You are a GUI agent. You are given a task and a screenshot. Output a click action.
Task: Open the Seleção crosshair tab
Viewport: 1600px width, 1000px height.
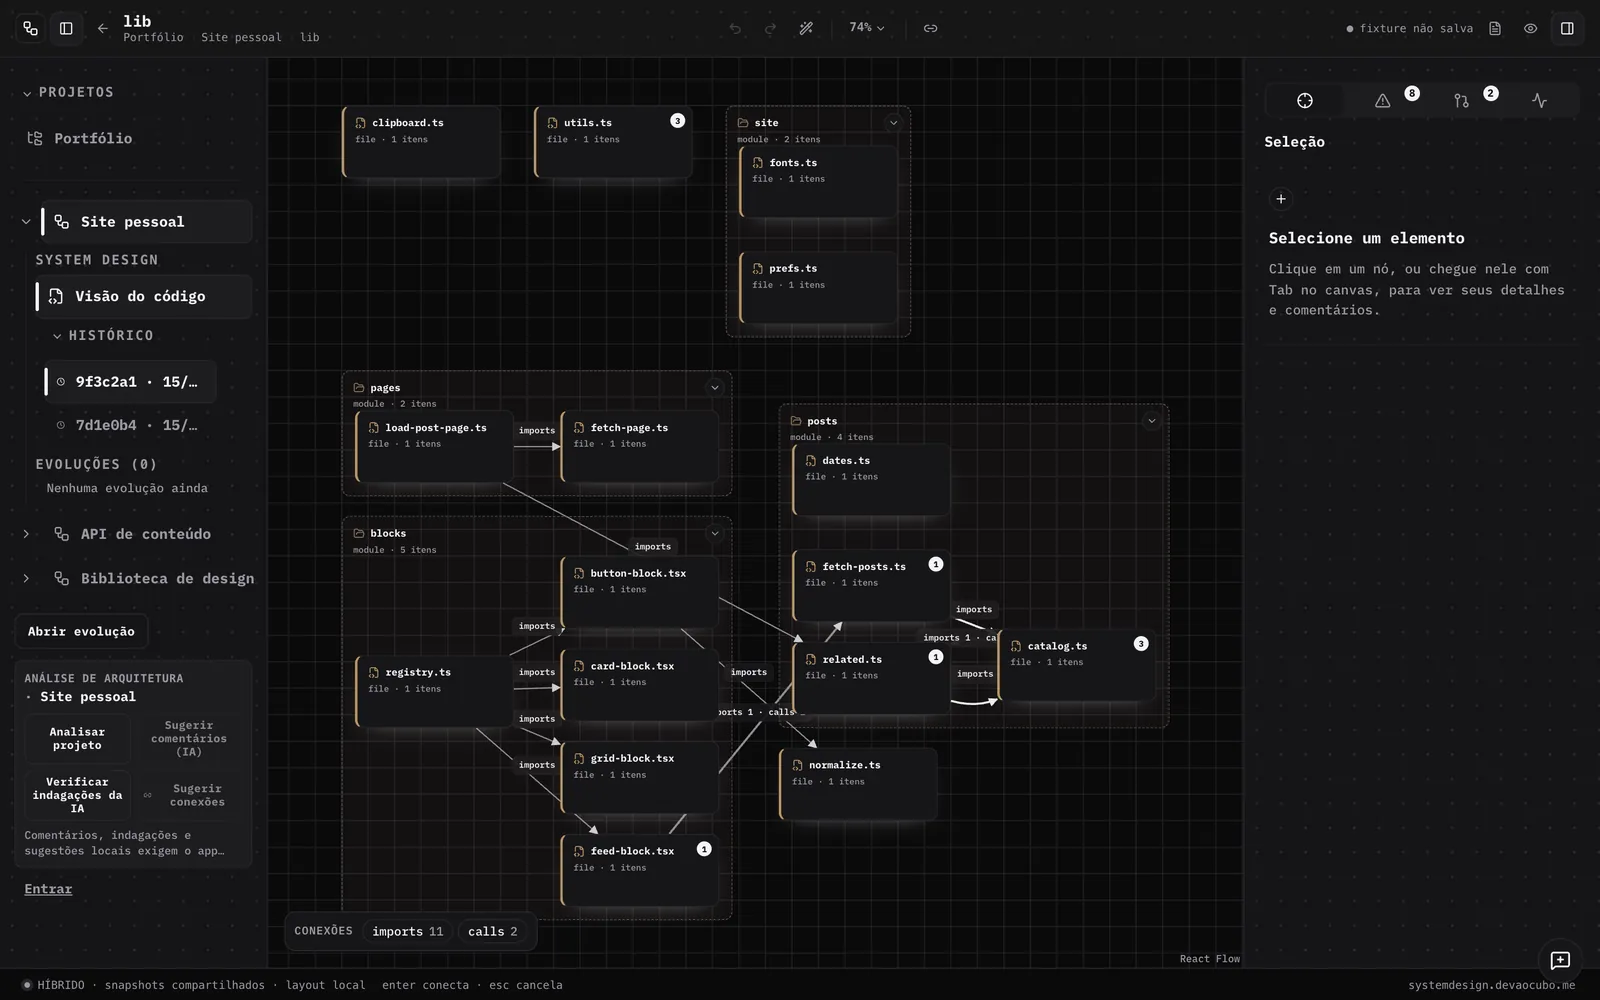pos(1304,100)
